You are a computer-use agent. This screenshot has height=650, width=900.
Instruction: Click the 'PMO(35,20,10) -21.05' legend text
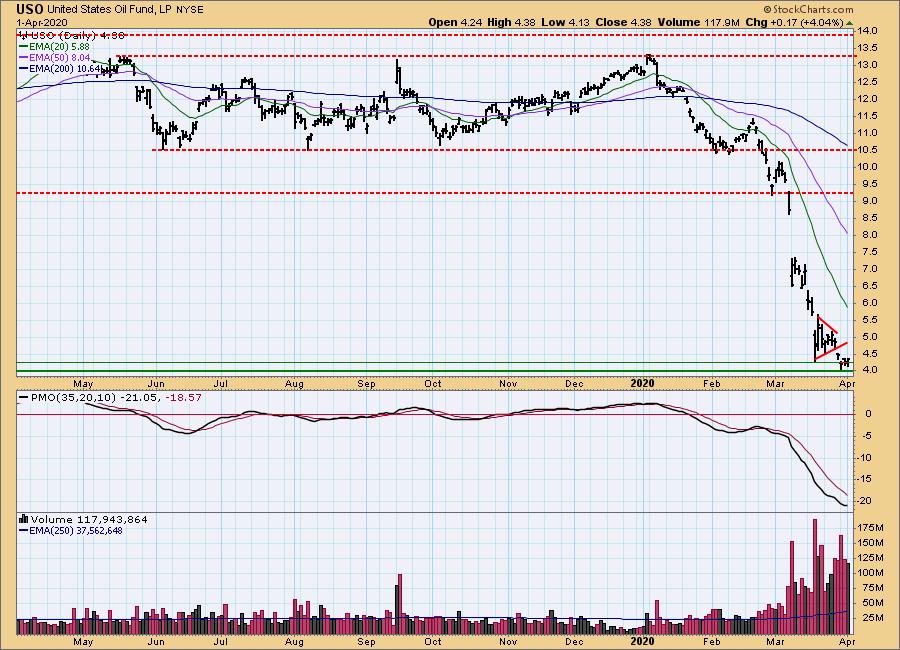point(96,397)
